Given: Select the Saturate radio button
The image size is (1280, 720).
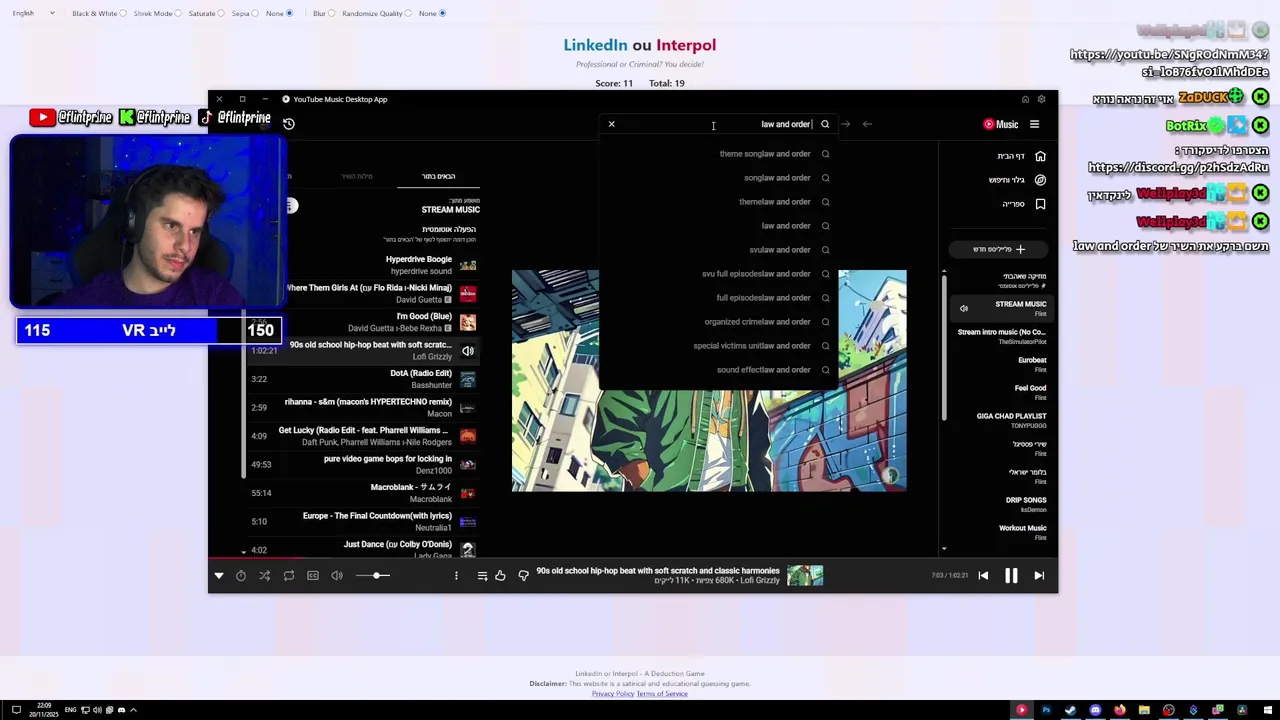Looking at the screenshot, I should [x=221, y=14].
